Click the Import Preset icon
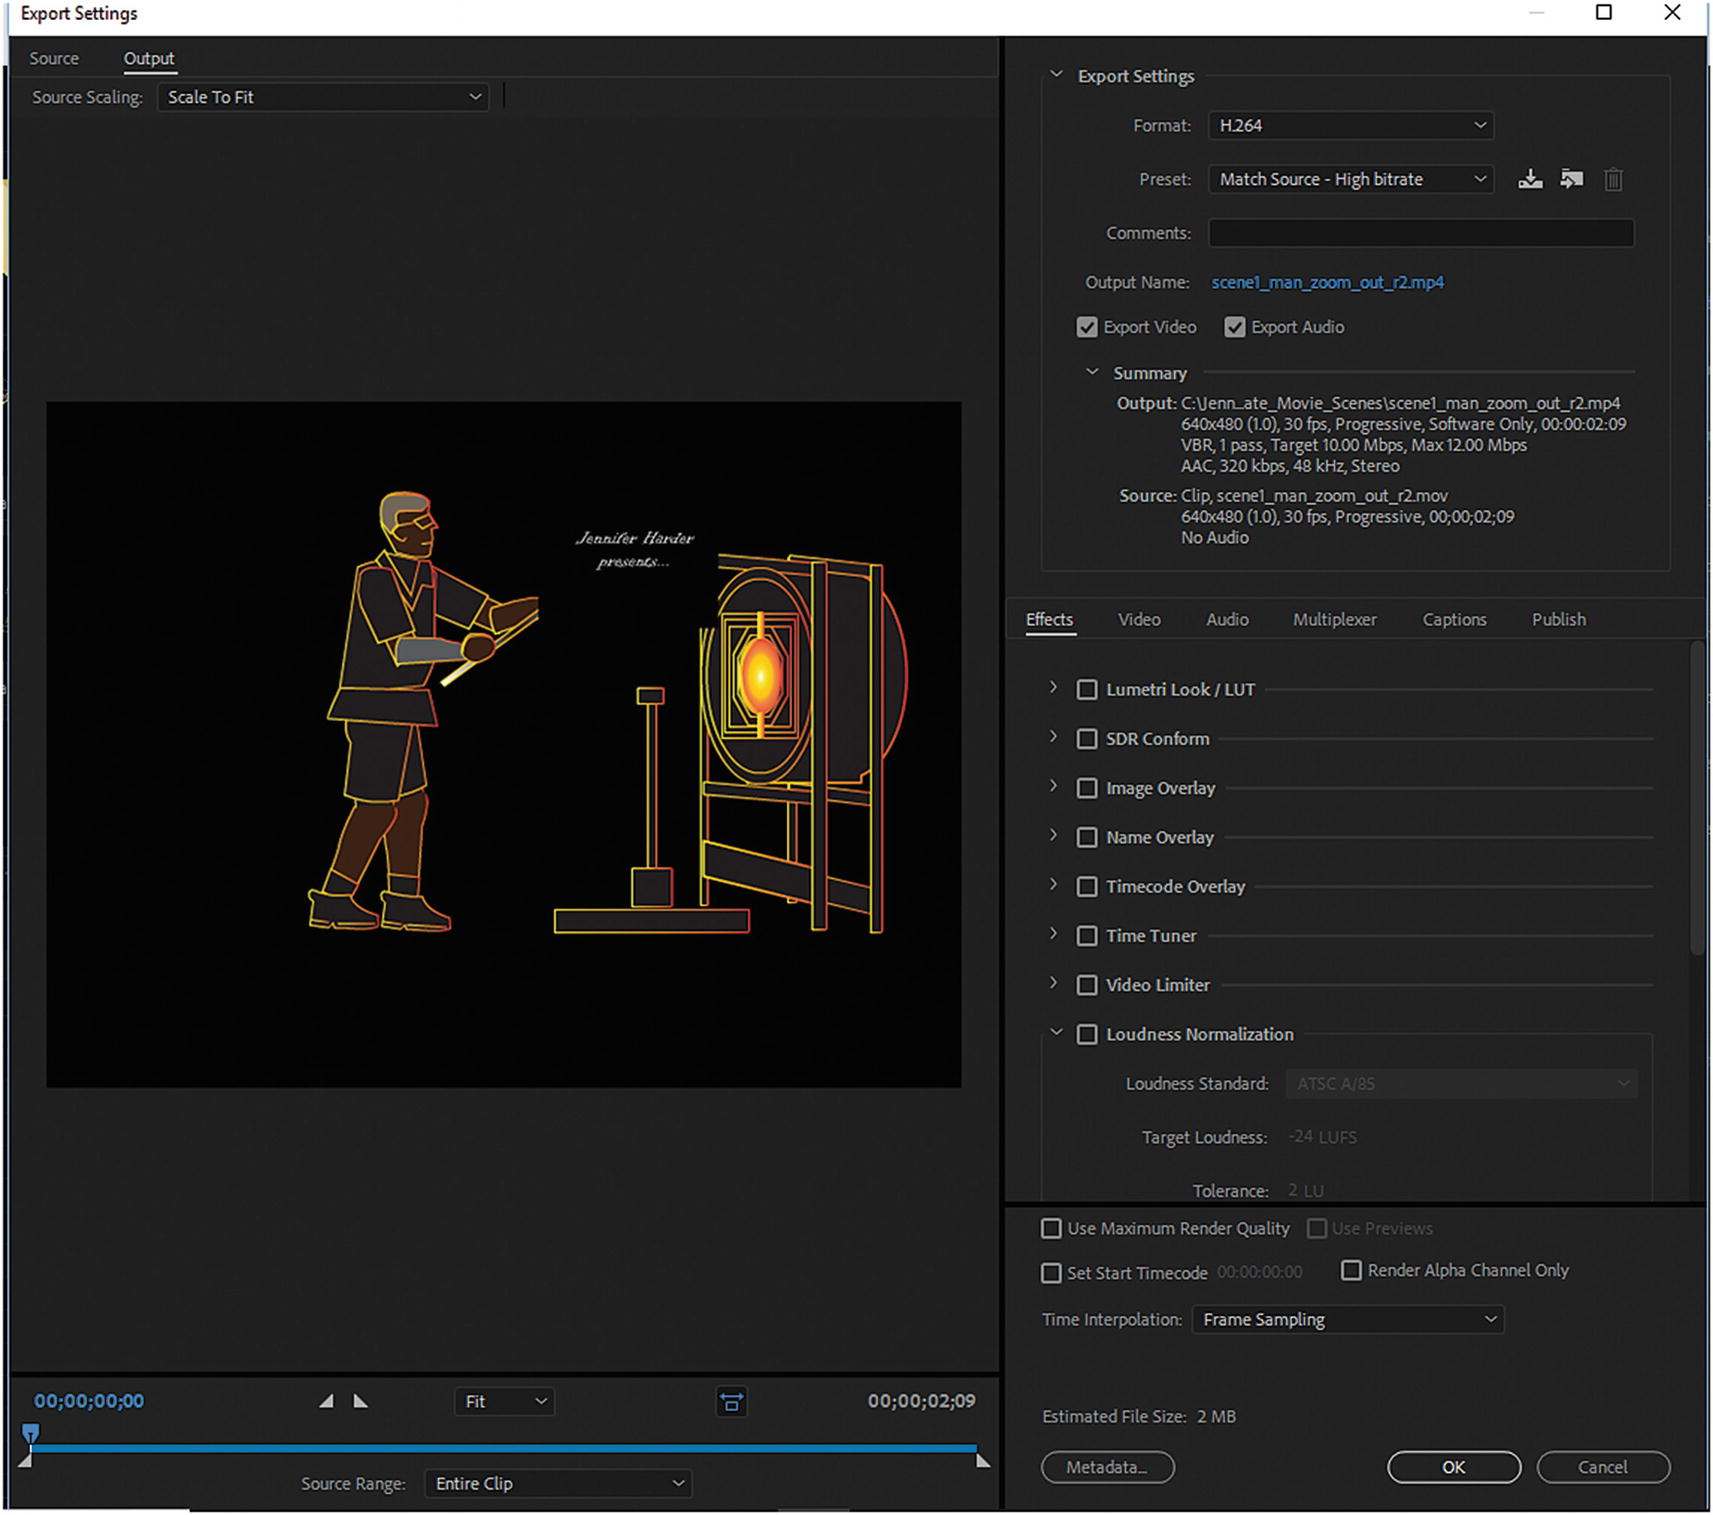This screenshot has width=1713, height=1515. click(x=1571, y=179)
